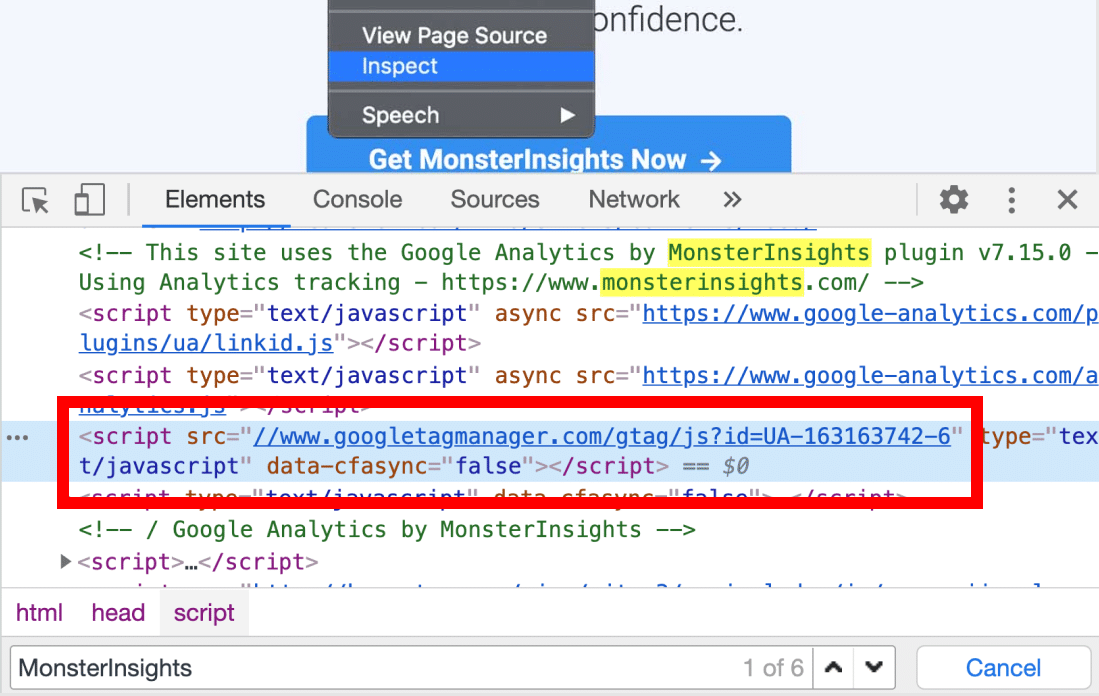Close the DevTools panel
Screen dimensions: 1099x696
1067,200
